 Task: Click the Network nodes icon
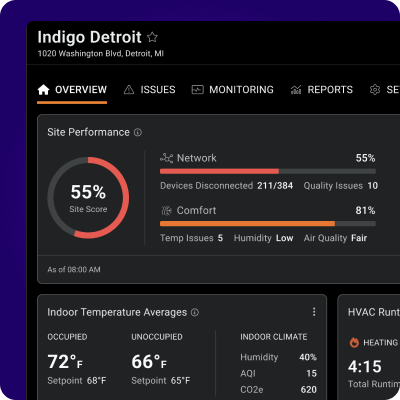[166, 158]
